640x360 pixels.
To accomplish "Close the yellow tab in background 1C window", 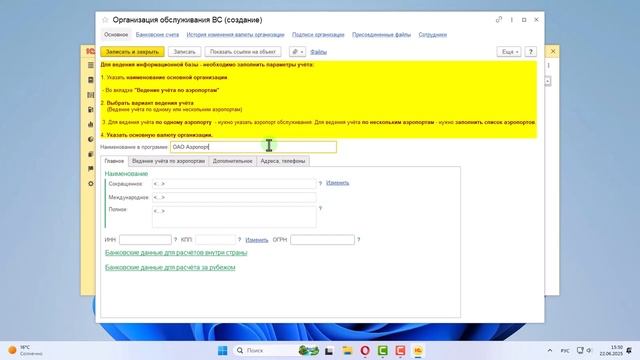I will pos(553,51).
